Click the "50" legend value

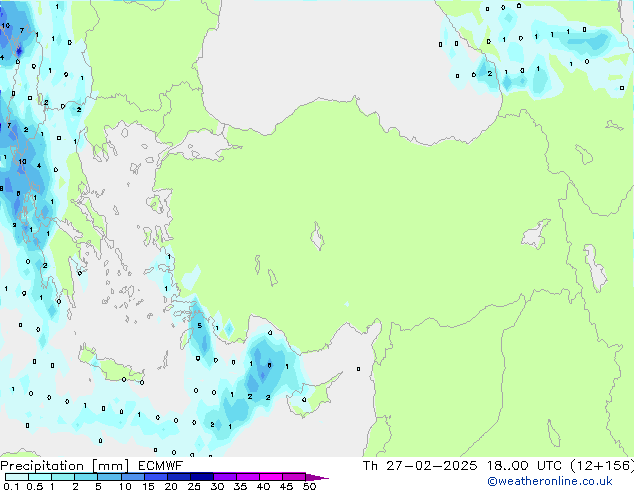(x=309, y=486)
